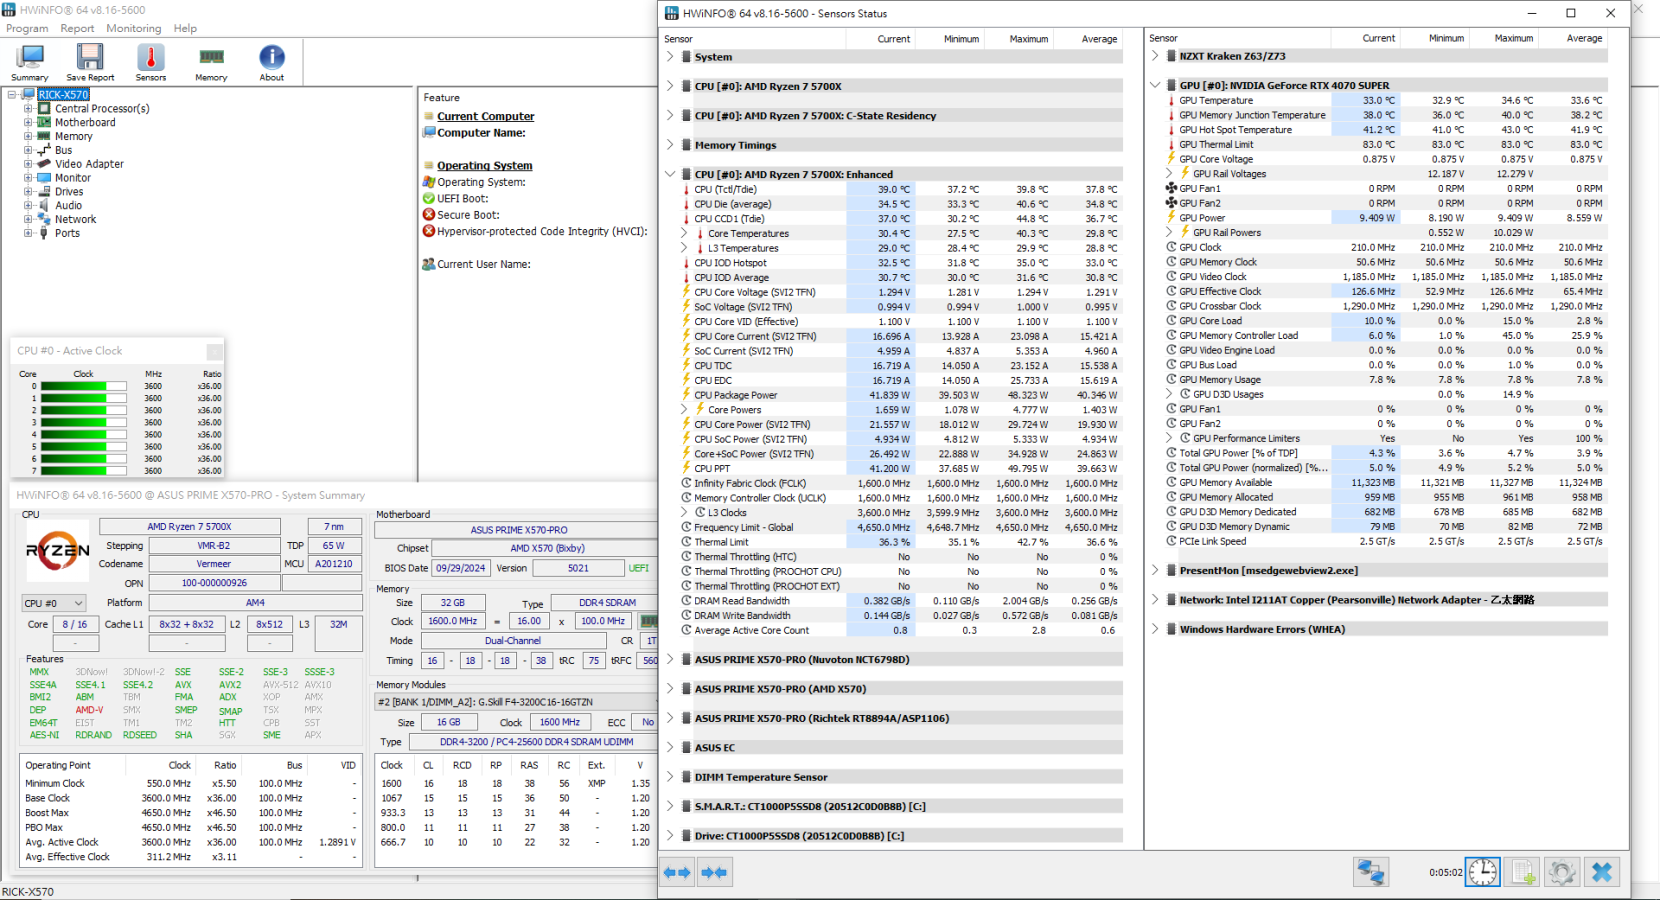Click the expand columns double-arrow button in Sensors Status
Image resolution: width=1660 pixels, height=900 pixels.
(677, 872)
